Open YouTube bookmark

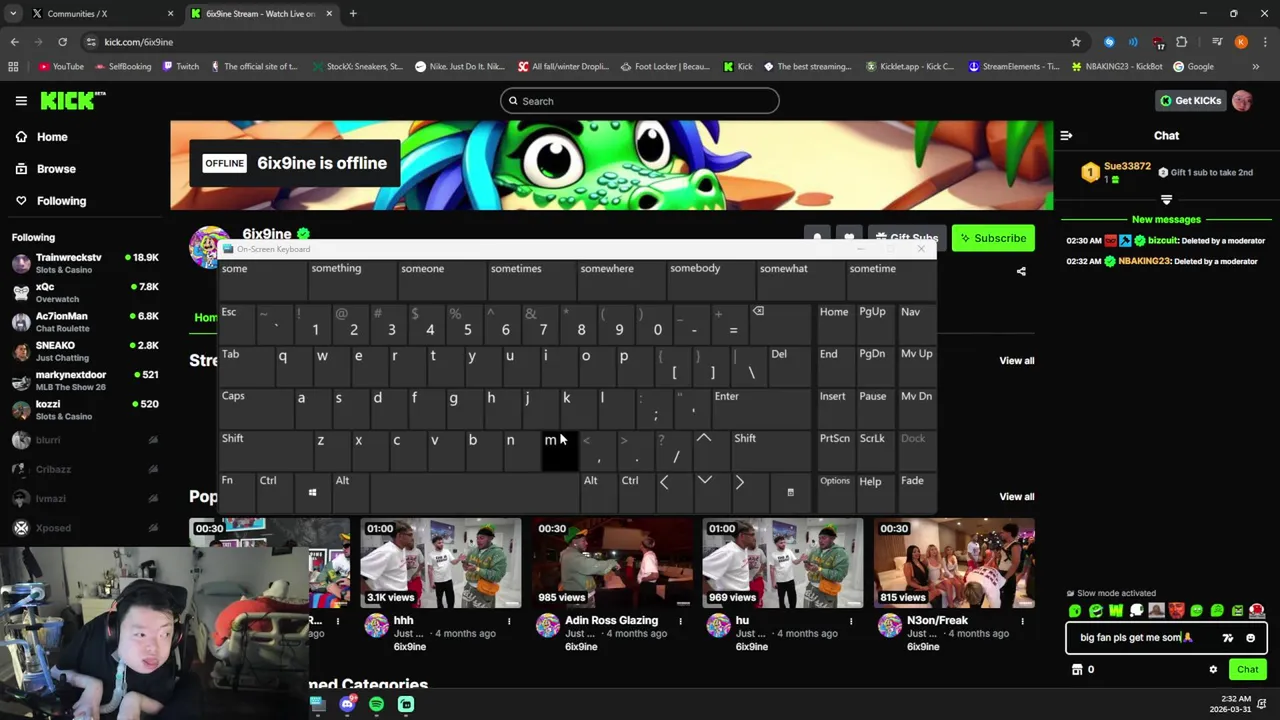61,67
